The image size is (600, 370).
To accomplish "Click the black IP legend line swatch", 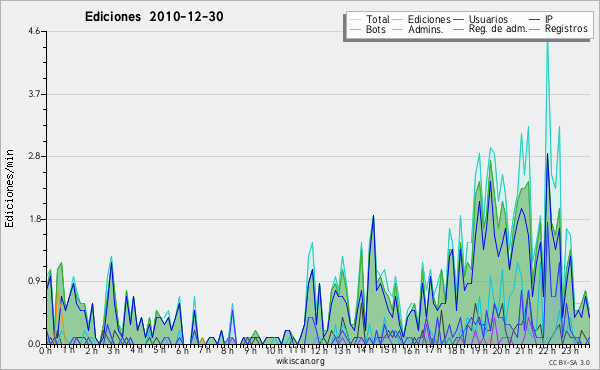I will pyautogui.click(x=535, y=20).
